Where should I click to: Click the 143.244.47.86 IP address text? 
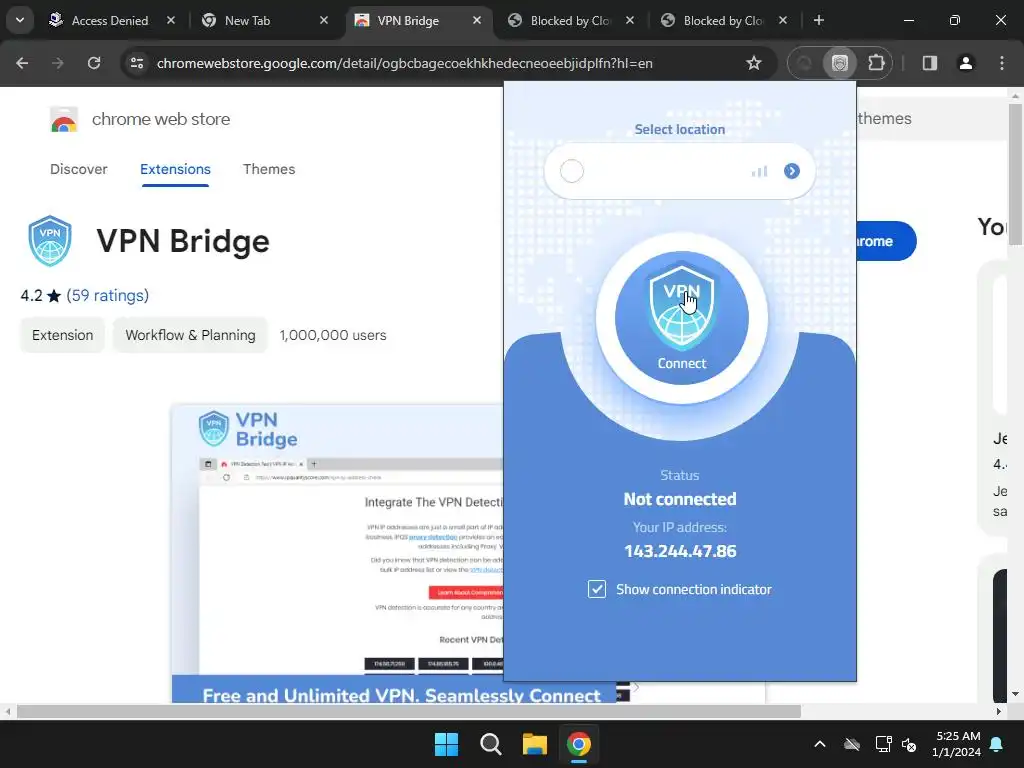point(680,551)
